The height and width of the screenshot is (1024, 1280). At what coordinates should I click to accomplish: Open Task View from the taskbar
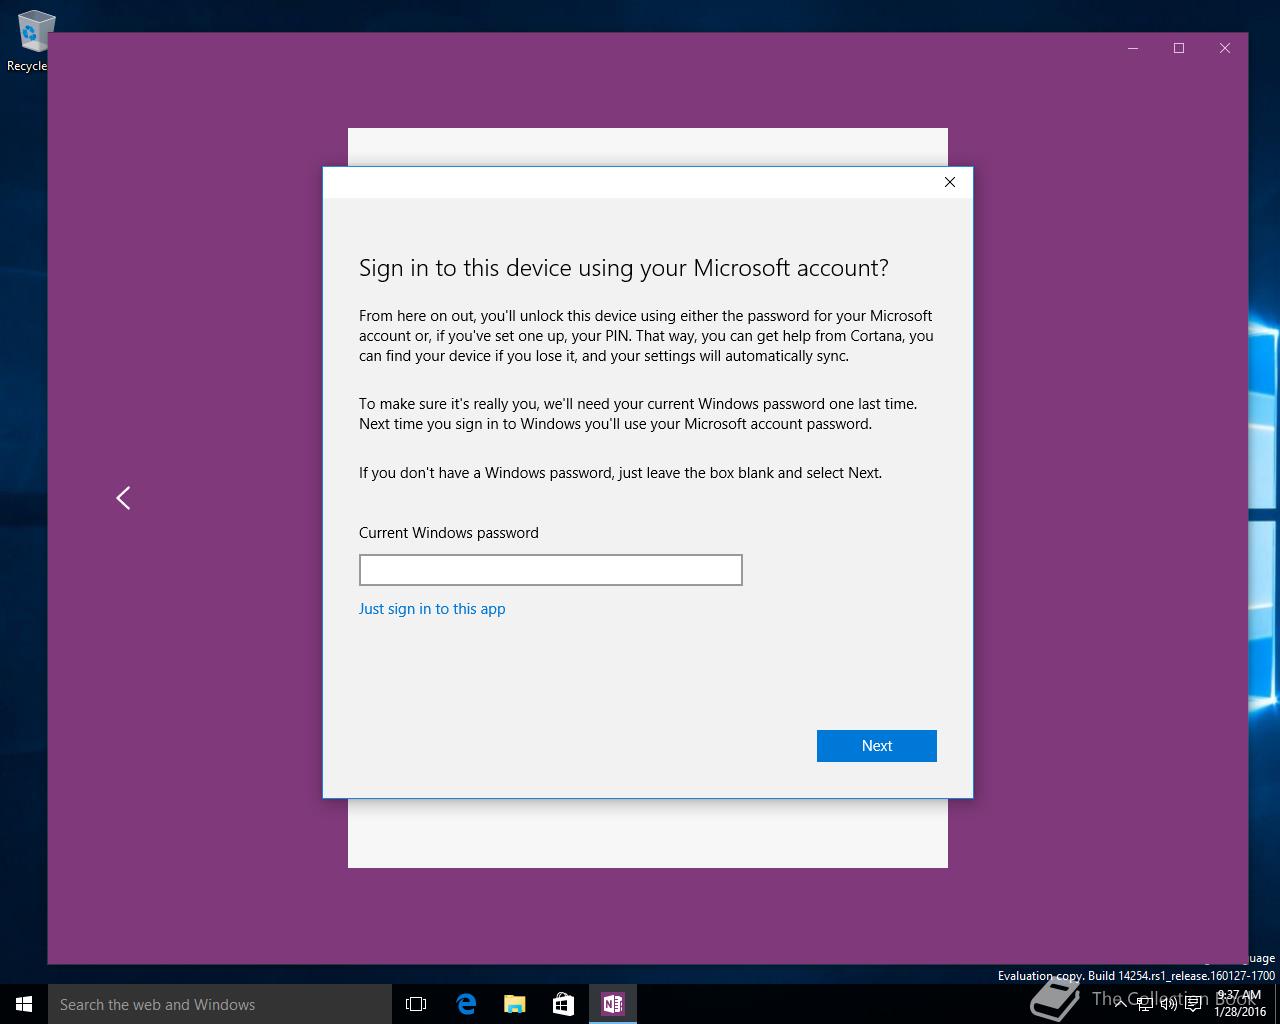[416, 1004]
